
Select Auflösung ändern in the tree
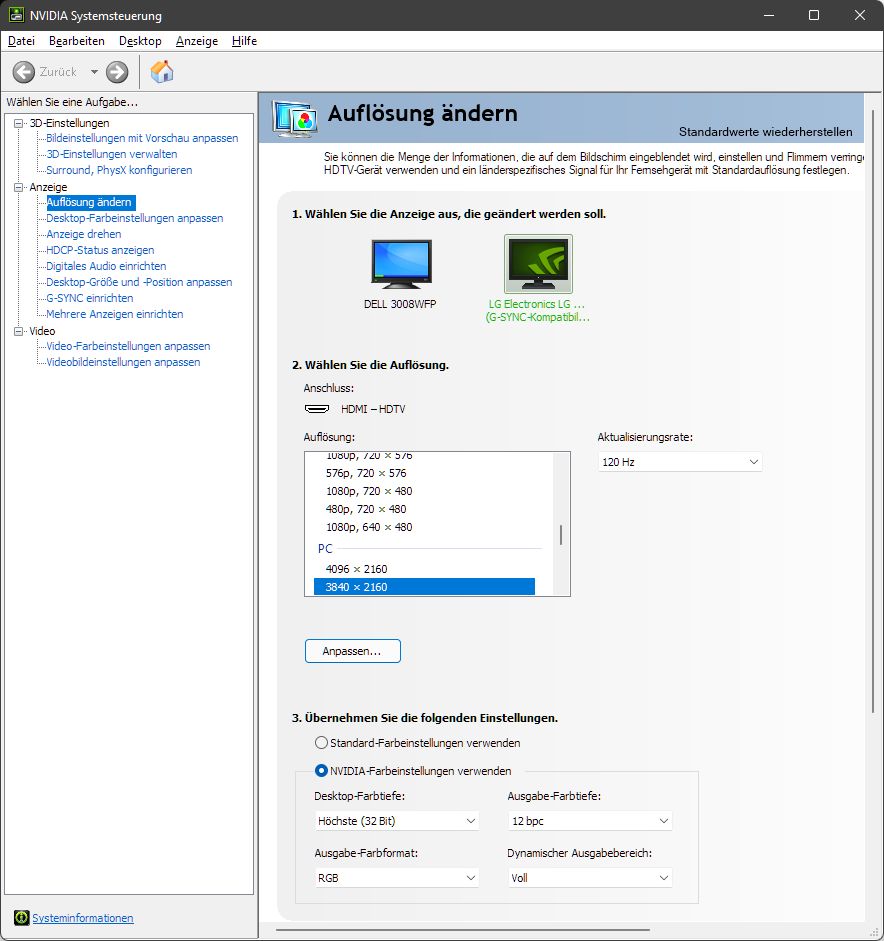[x=91, y=202]
